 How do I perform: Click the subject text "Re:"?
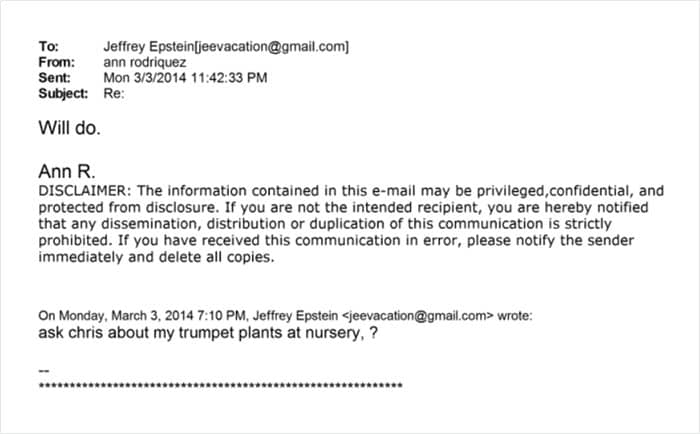click(x=115, y=94)
